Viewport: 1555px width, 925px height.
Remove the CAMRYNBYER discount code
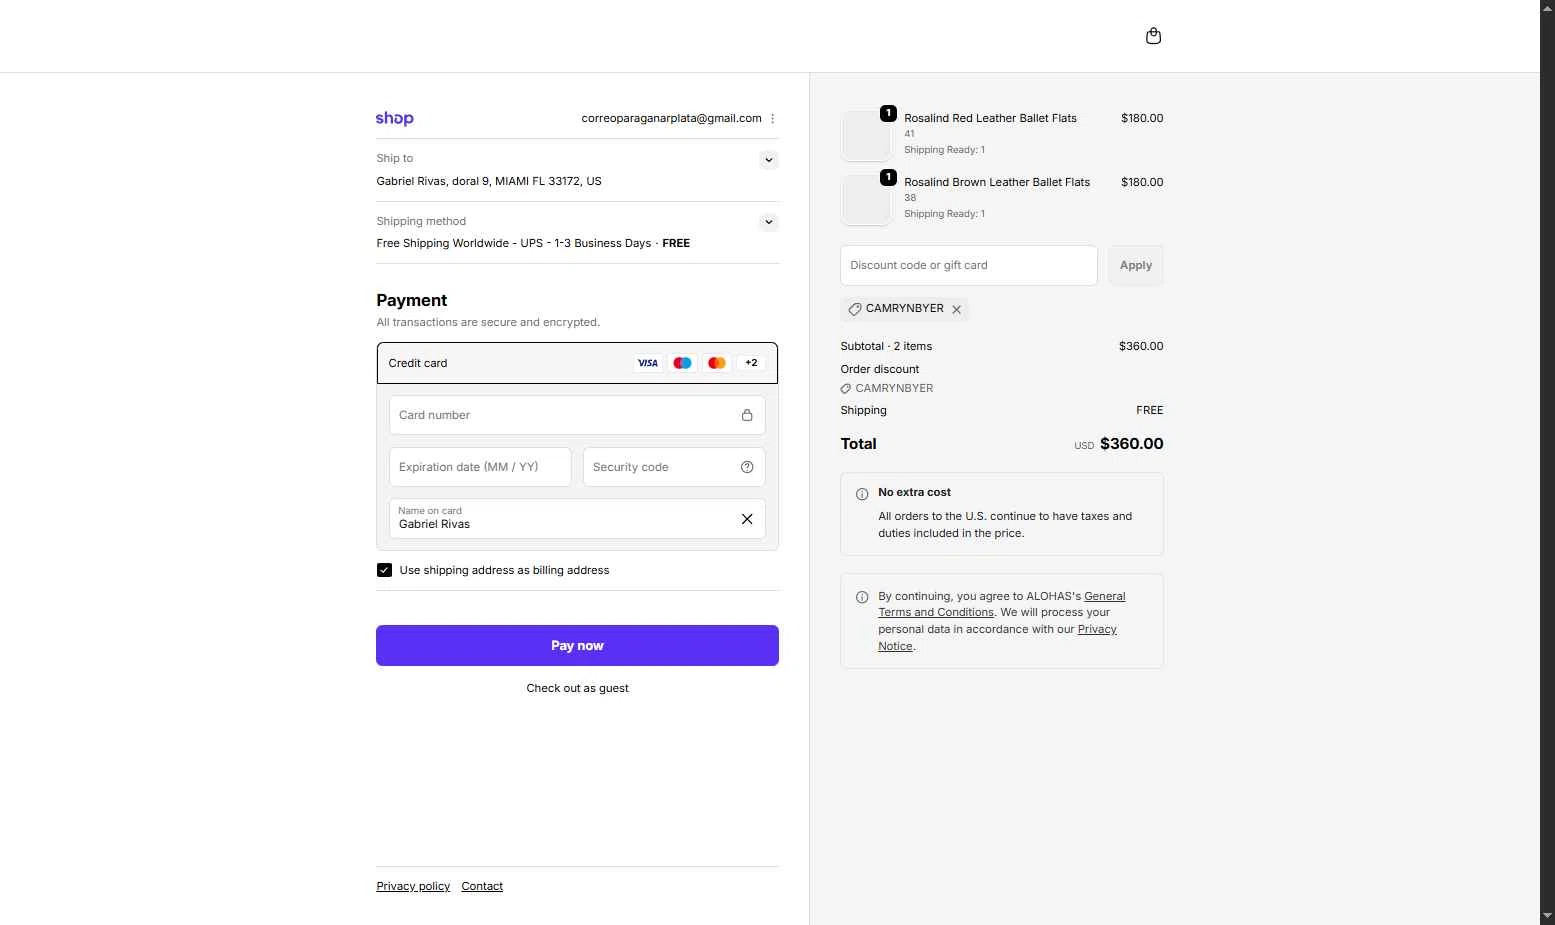point(957,310)
